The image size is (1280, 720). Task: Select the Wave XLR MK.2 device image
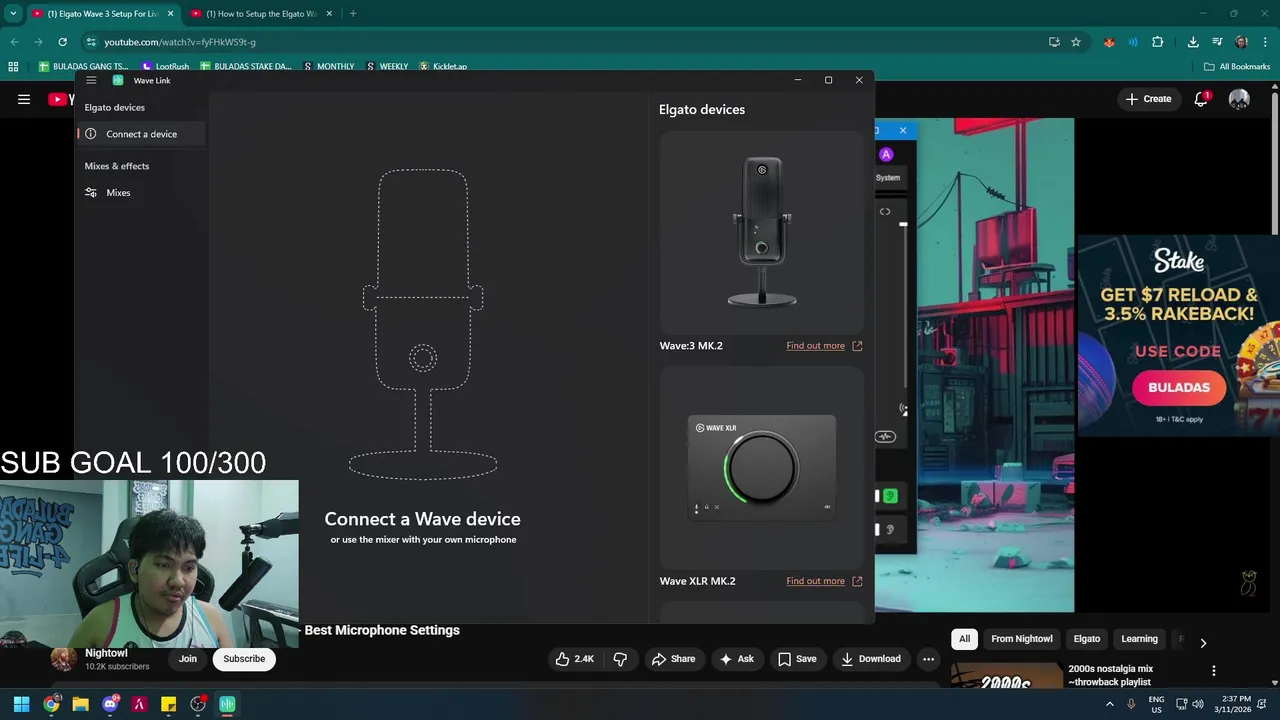(762, 468)
